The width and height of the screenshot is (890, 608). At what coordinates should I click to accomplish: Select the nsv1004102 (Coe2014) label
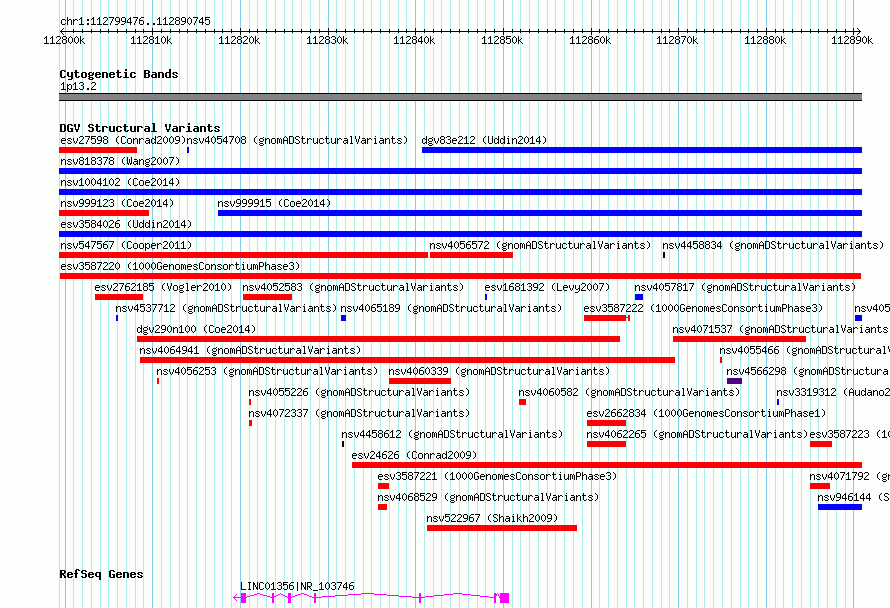pos(120,182)
